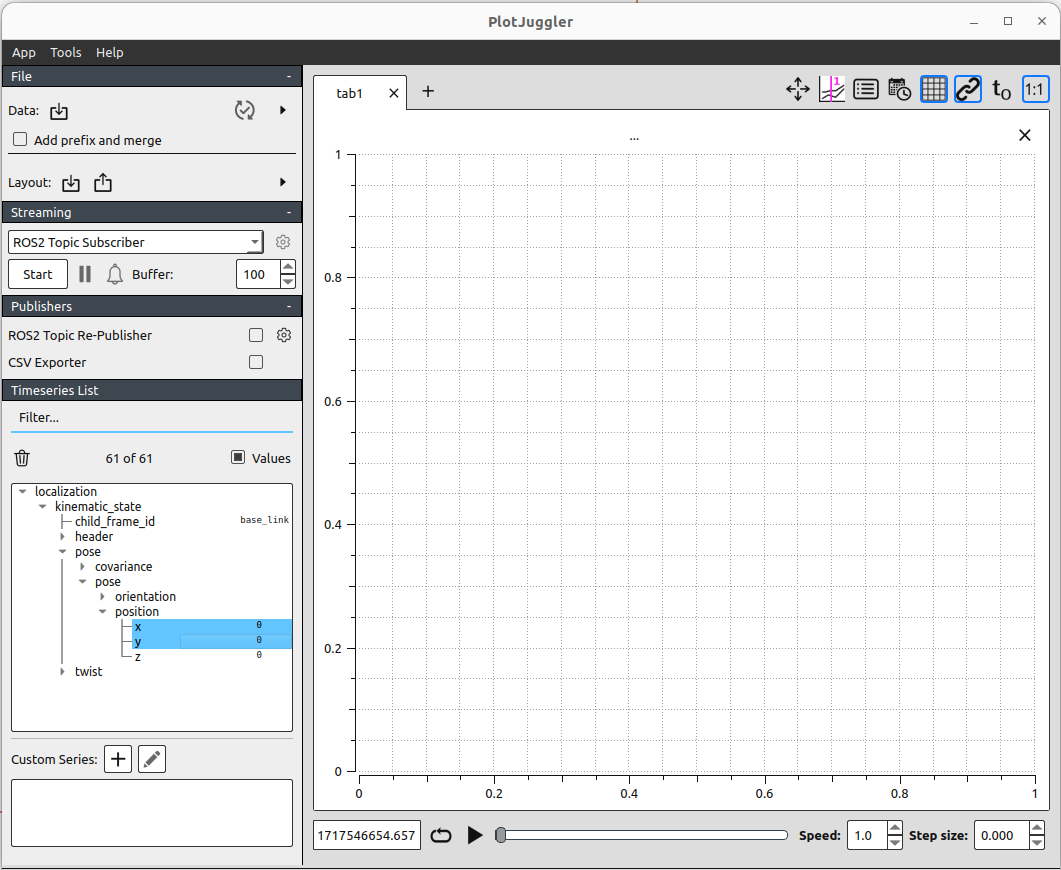
Task: Toggle the plot grid icon
Action: coord(933,90)
